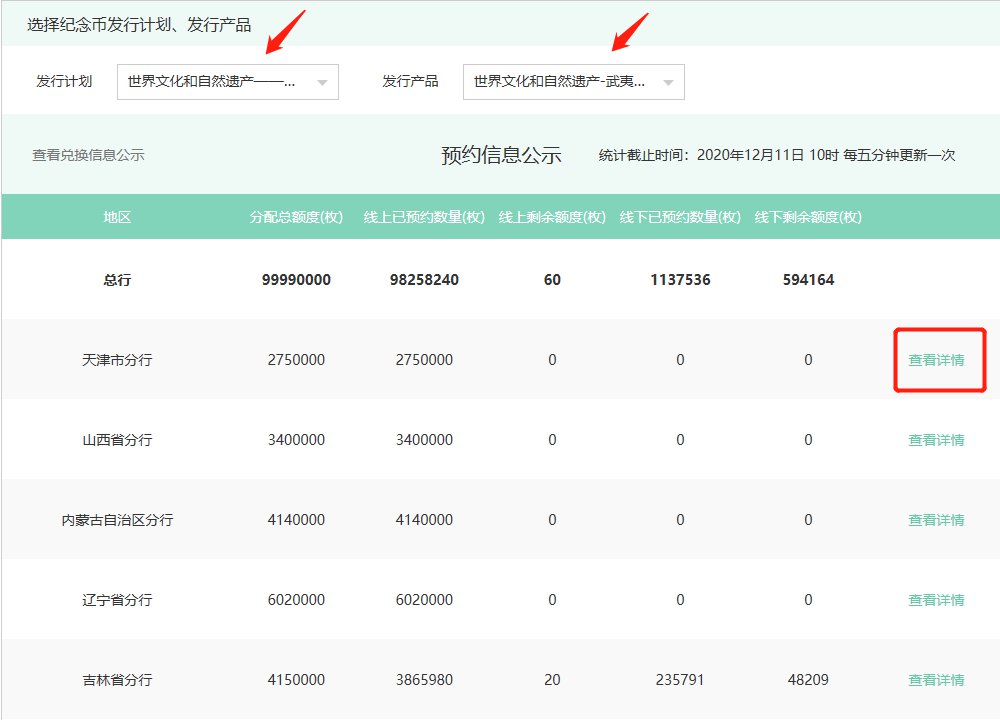Viewport: 1000px width, 720px height.
Task: Click the 线下剩余额度(枚) column header
Action: 808,217
